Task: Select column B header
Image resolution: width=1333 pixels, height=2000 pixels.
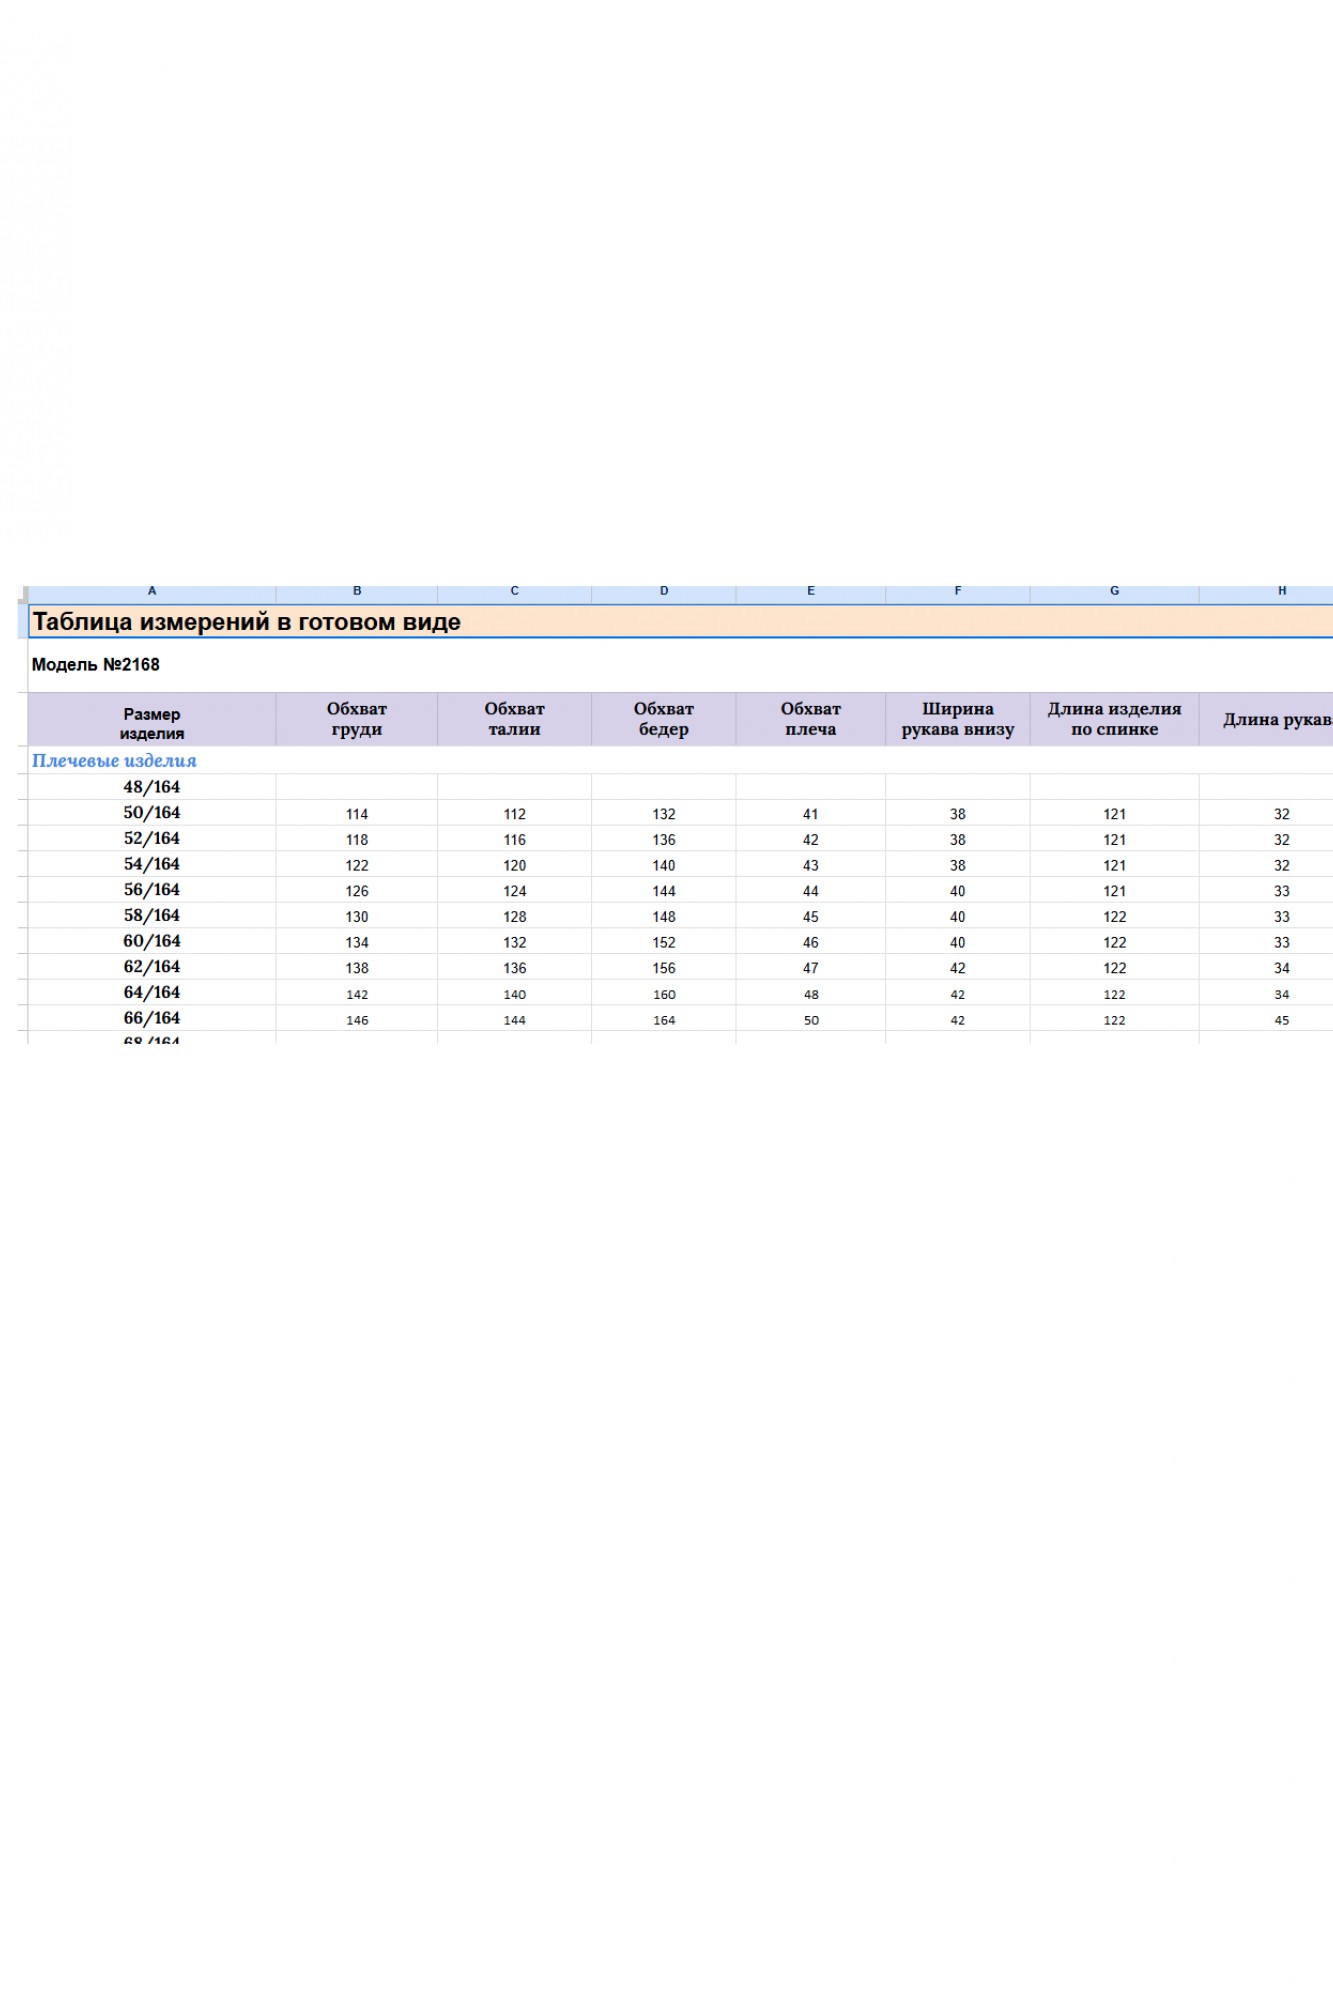Action: point(357,591)
